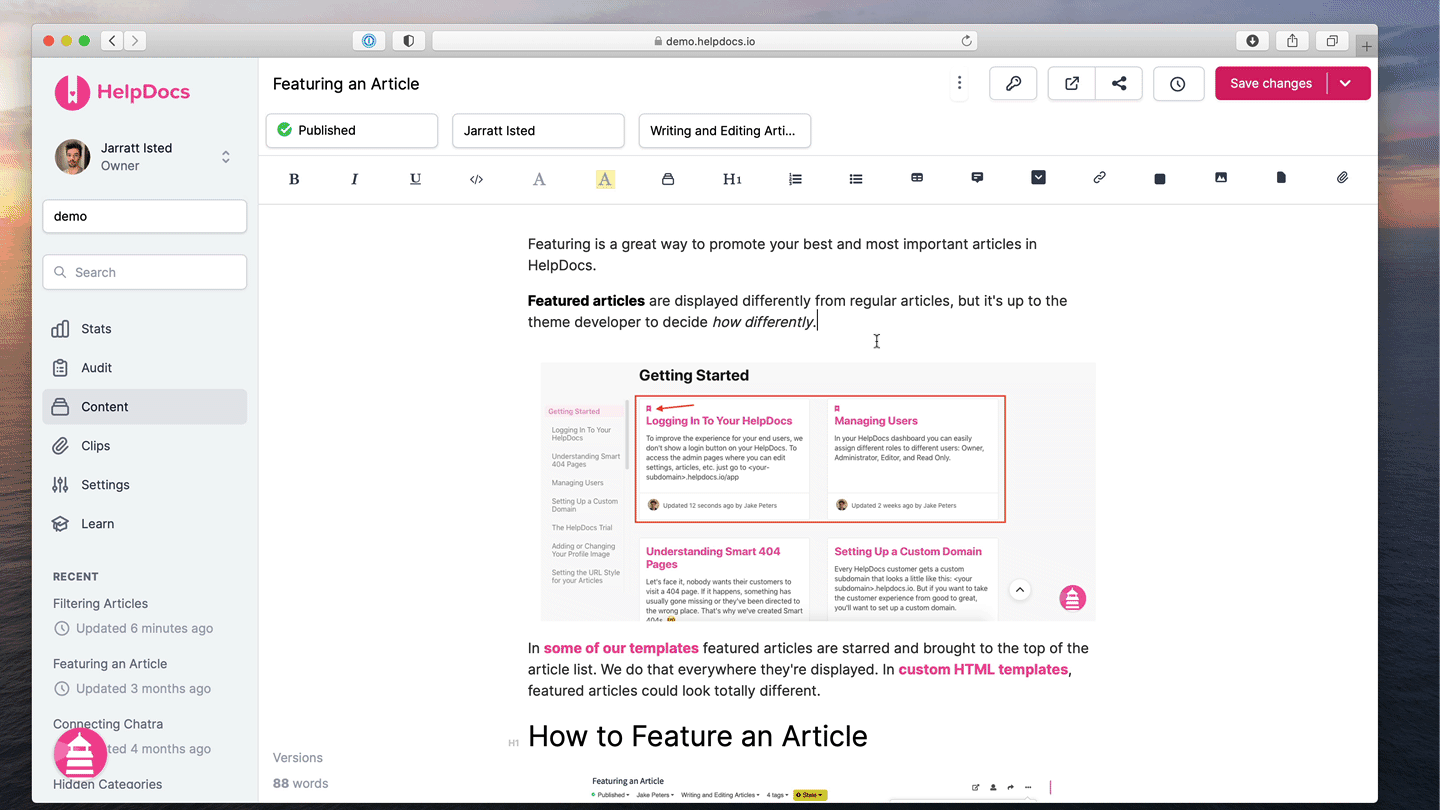Click the pink lighthouse chat widget
This screenshot has width=1440, height=810.
(80, 754)
